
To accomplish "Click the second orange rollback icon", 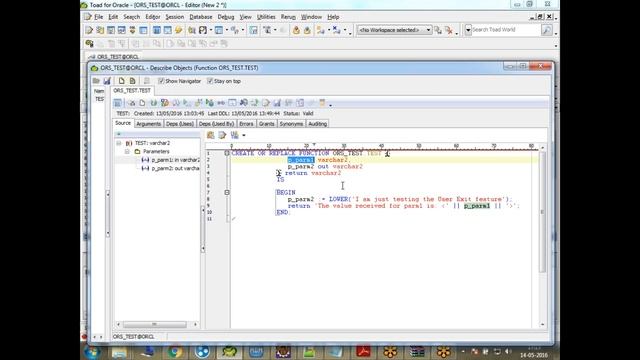I will pyautogui.click(x=307, y=30).
